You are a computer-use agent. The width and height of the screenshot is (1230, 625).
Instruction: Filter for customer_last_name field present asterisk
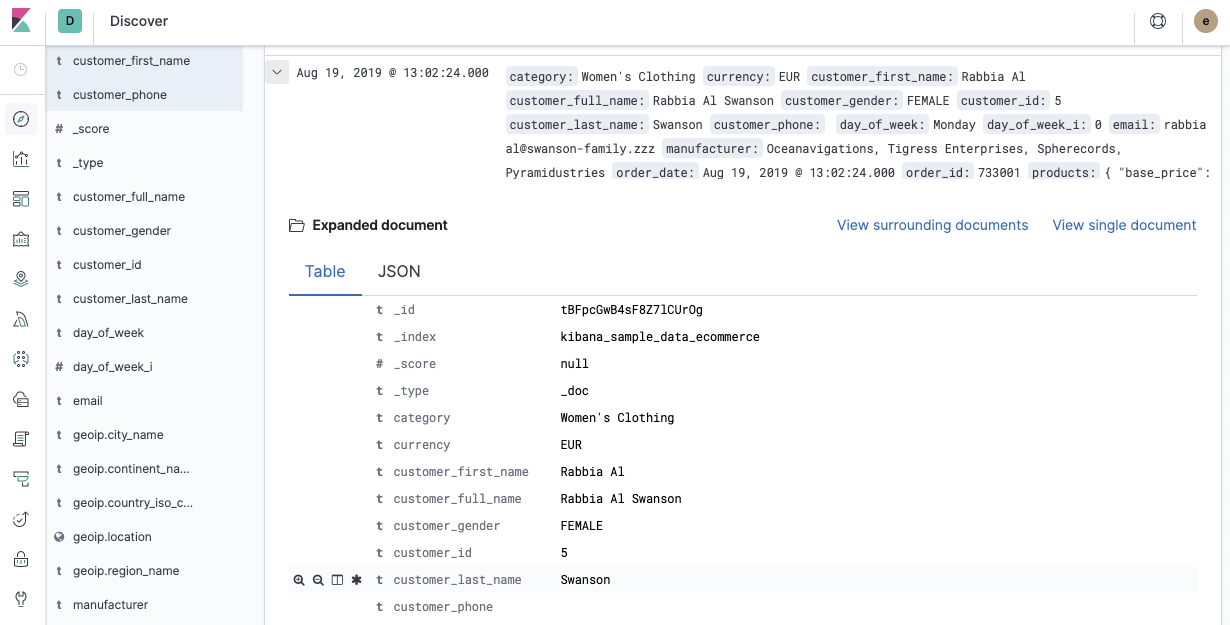356,580
